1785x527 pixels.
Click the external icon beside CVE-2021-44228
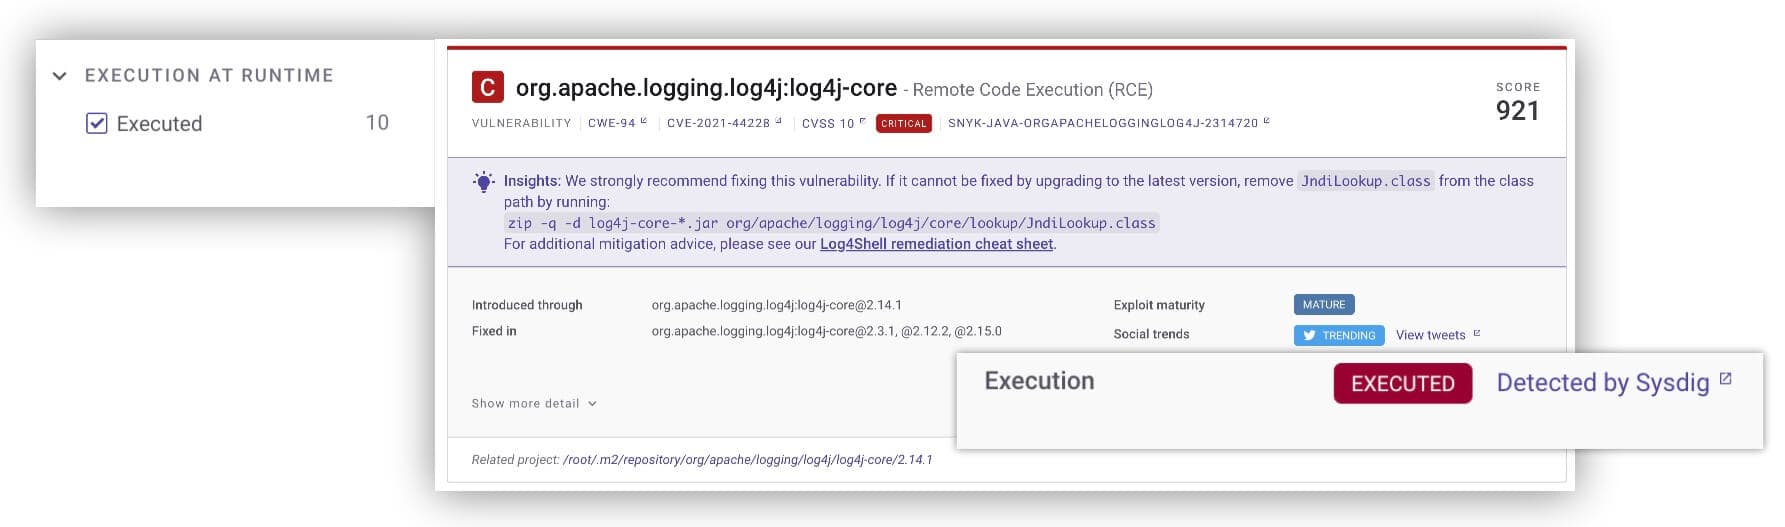click(778, 121)
